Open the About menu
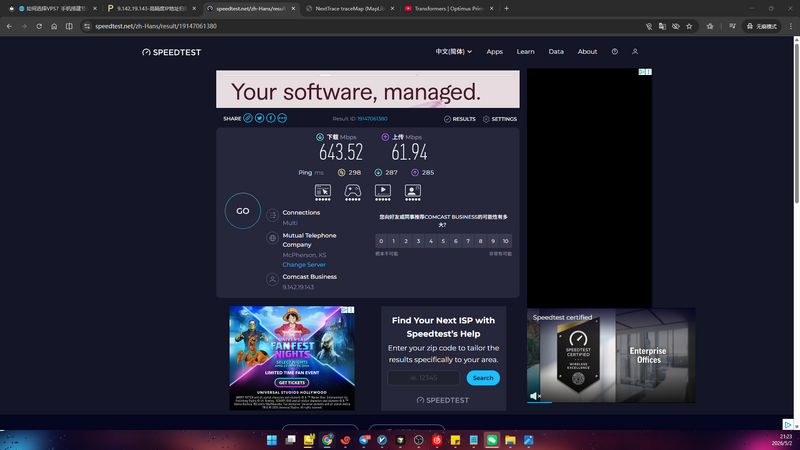This screenshot has width=800, height=450. 587,52
